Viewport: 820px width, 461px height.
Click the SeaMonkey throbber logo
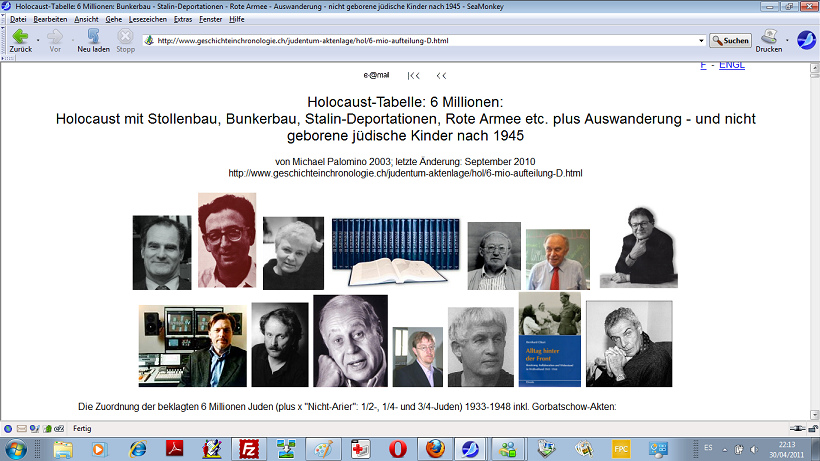(x=806, y=40)
